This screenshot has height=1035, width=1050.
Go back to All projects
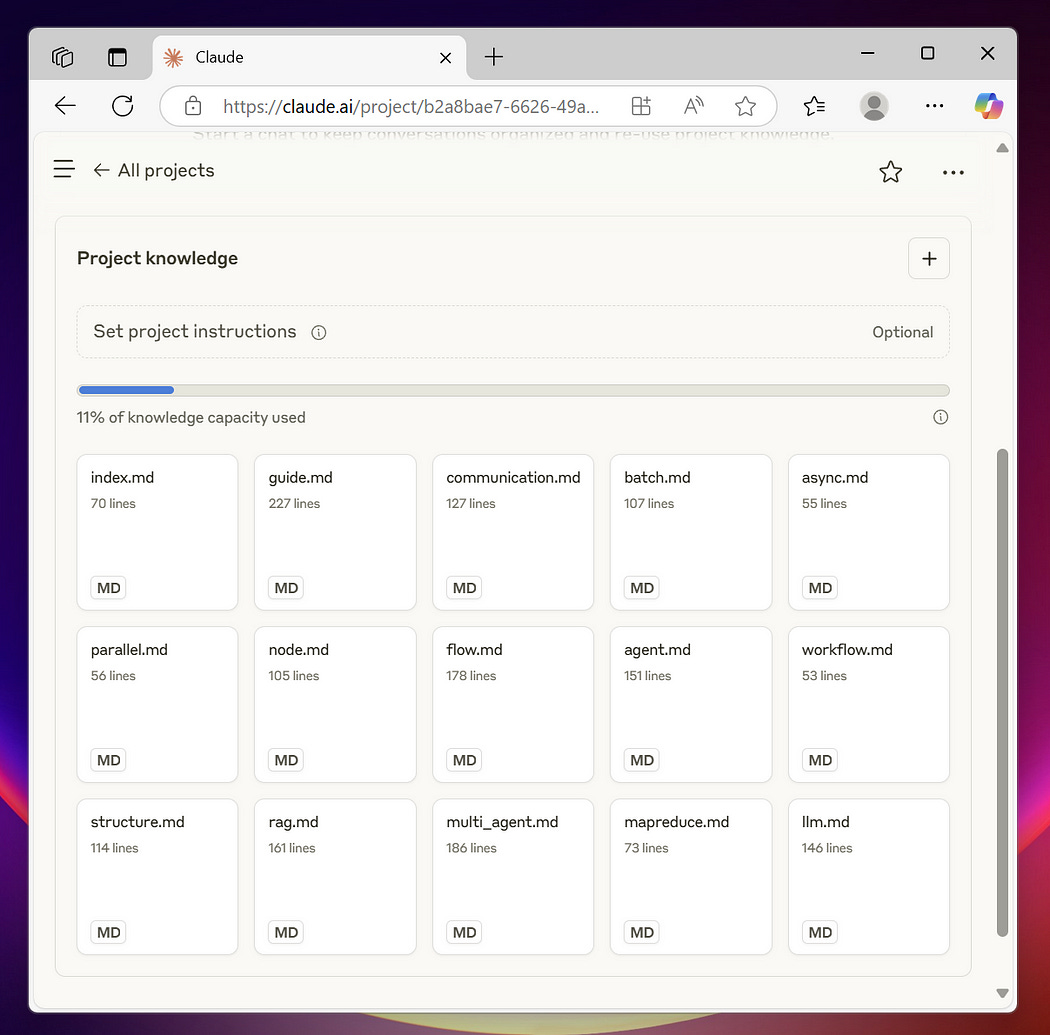click(x=154, y=170)
